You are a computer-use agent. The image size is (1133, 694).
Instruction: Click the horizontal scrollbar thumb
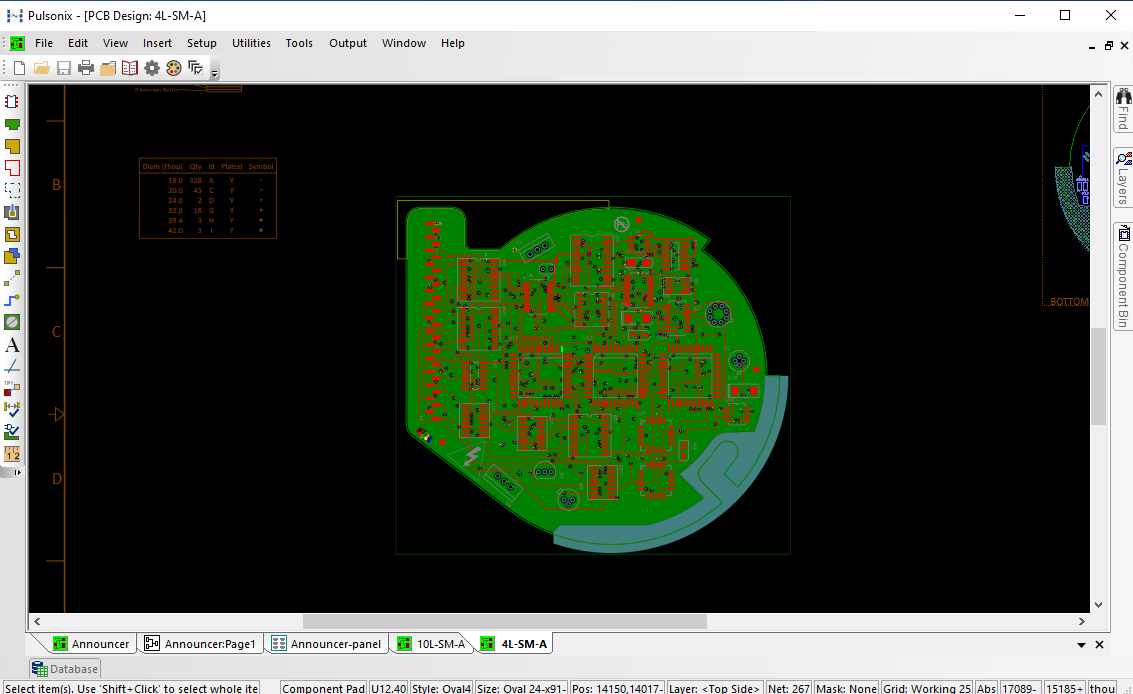tap(504, 622)
